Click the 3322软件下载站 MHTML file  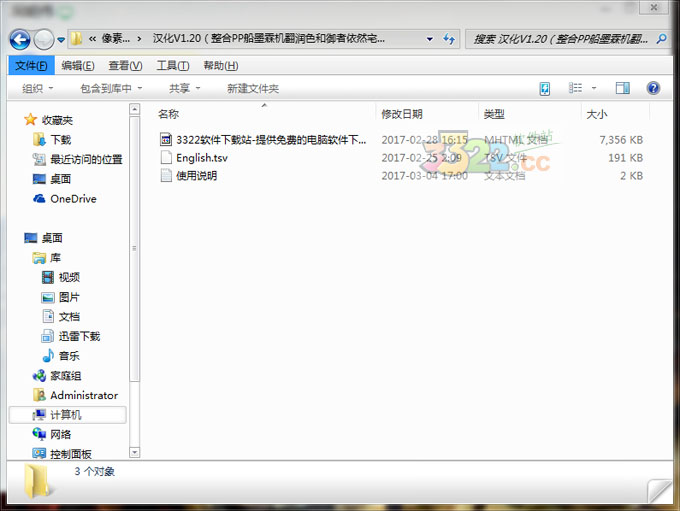(270, 140)
